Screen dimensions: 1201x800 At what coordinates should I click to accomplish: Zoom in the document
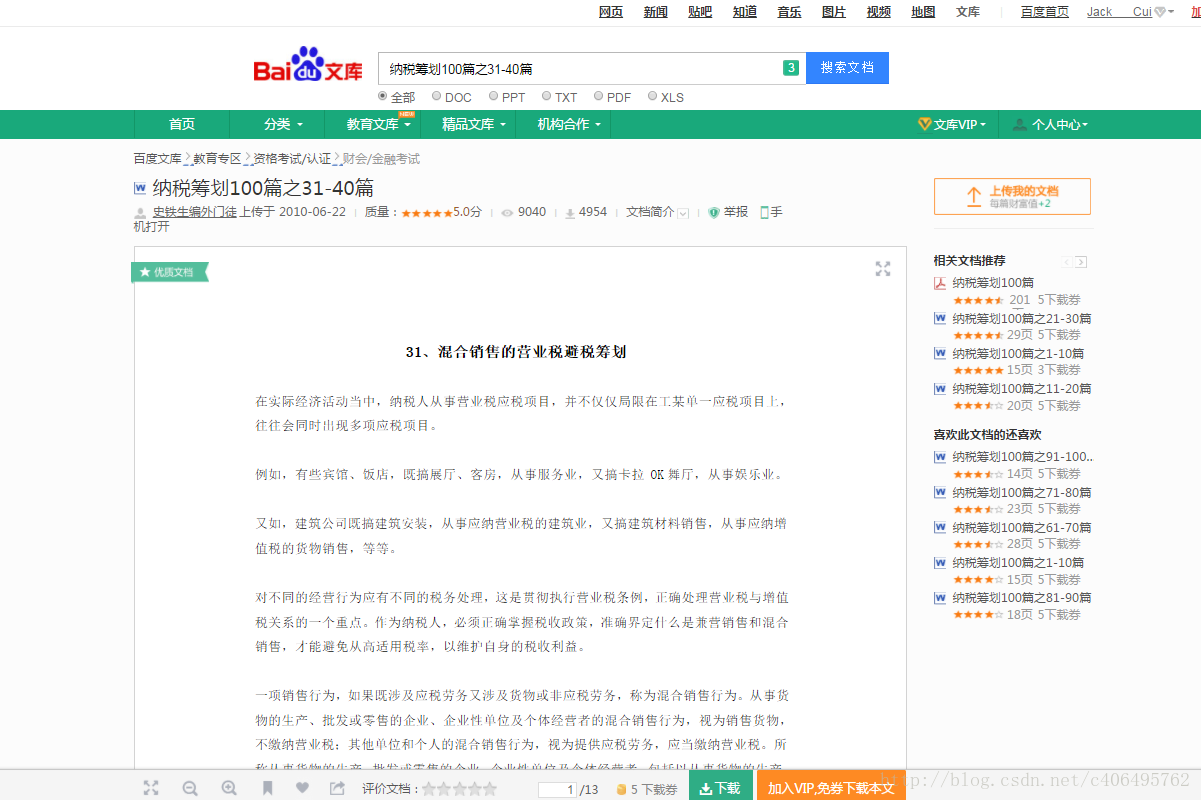click(229, 788)
